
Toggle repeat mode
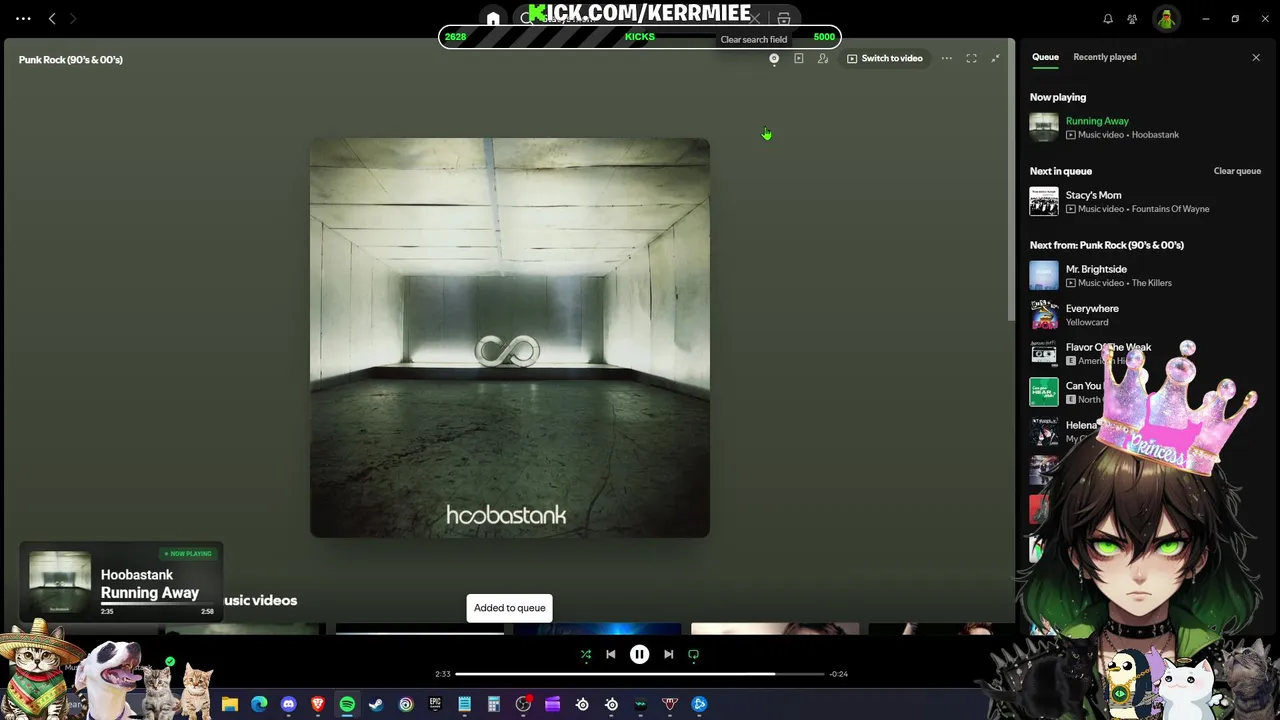[x=693, y=655]
